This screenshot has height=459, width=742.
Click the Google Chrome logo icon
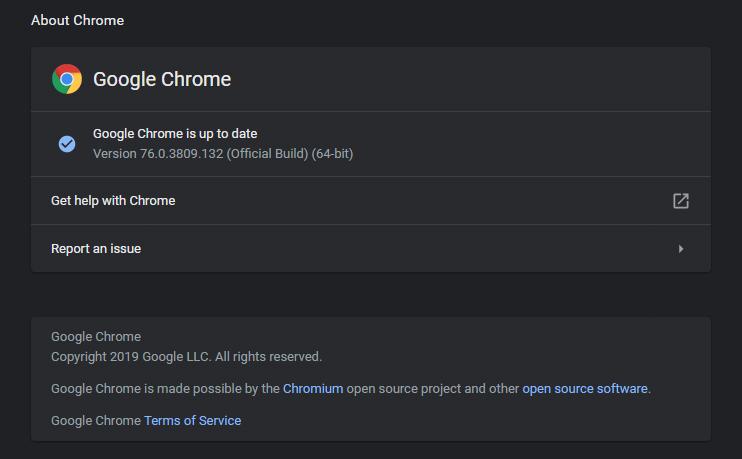pyautogui.click(x=67, y=79)
